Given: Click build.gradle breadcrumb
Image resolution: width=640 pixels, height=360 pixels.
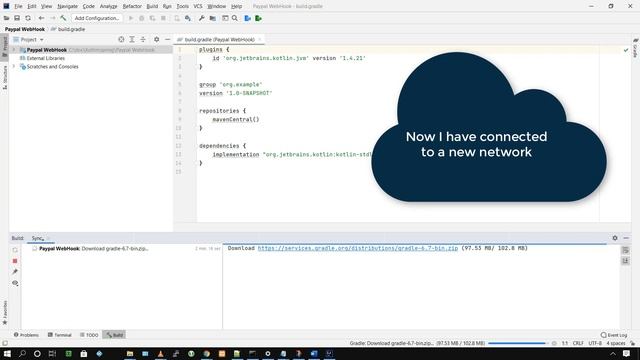Looking at the screenshot, I should pos(68,29).
